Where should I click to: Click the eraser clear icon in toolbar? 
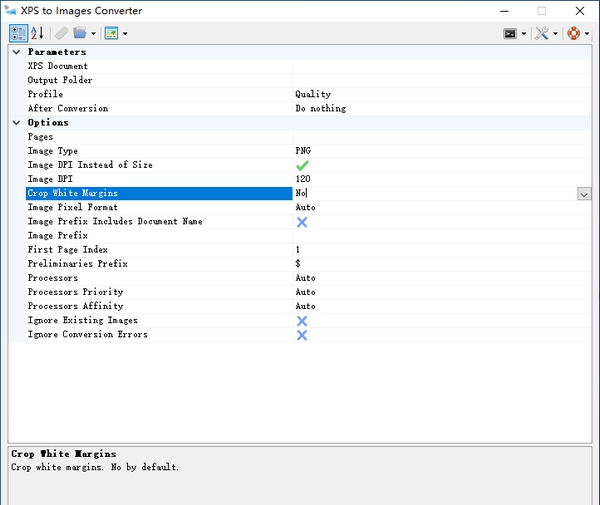tap(61, 33)
